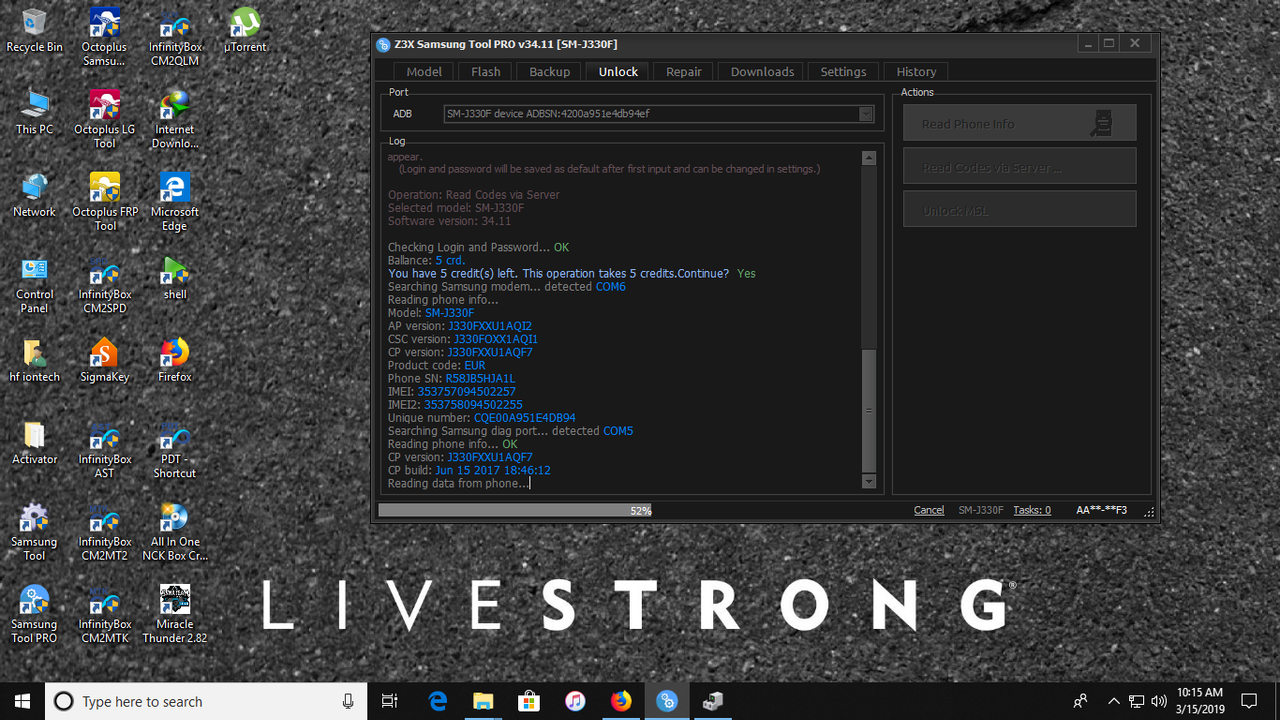Image resolution: width=1280 pixels, height=720 pixels.
Task: Launch InfinityBox CM2MTK shortcut
Action: (x=104, y=614)
